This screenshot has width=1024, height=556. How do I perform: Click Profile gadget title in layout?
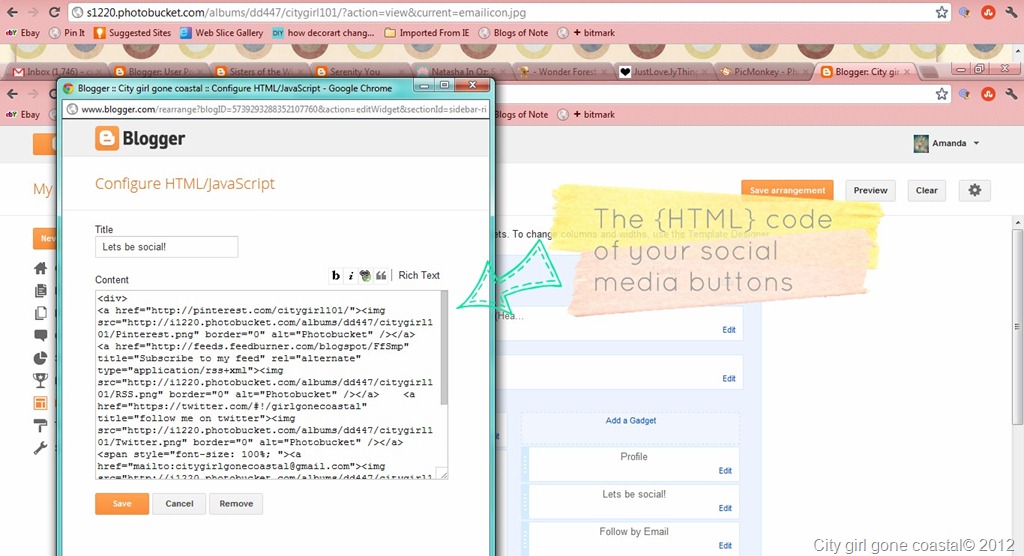click(x=633, y=457)
